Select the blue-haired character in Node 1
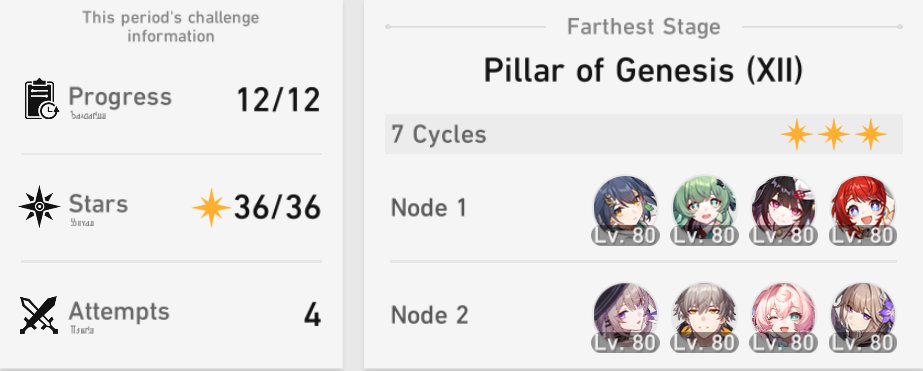 pyautogui.click(x=625, y=210)
